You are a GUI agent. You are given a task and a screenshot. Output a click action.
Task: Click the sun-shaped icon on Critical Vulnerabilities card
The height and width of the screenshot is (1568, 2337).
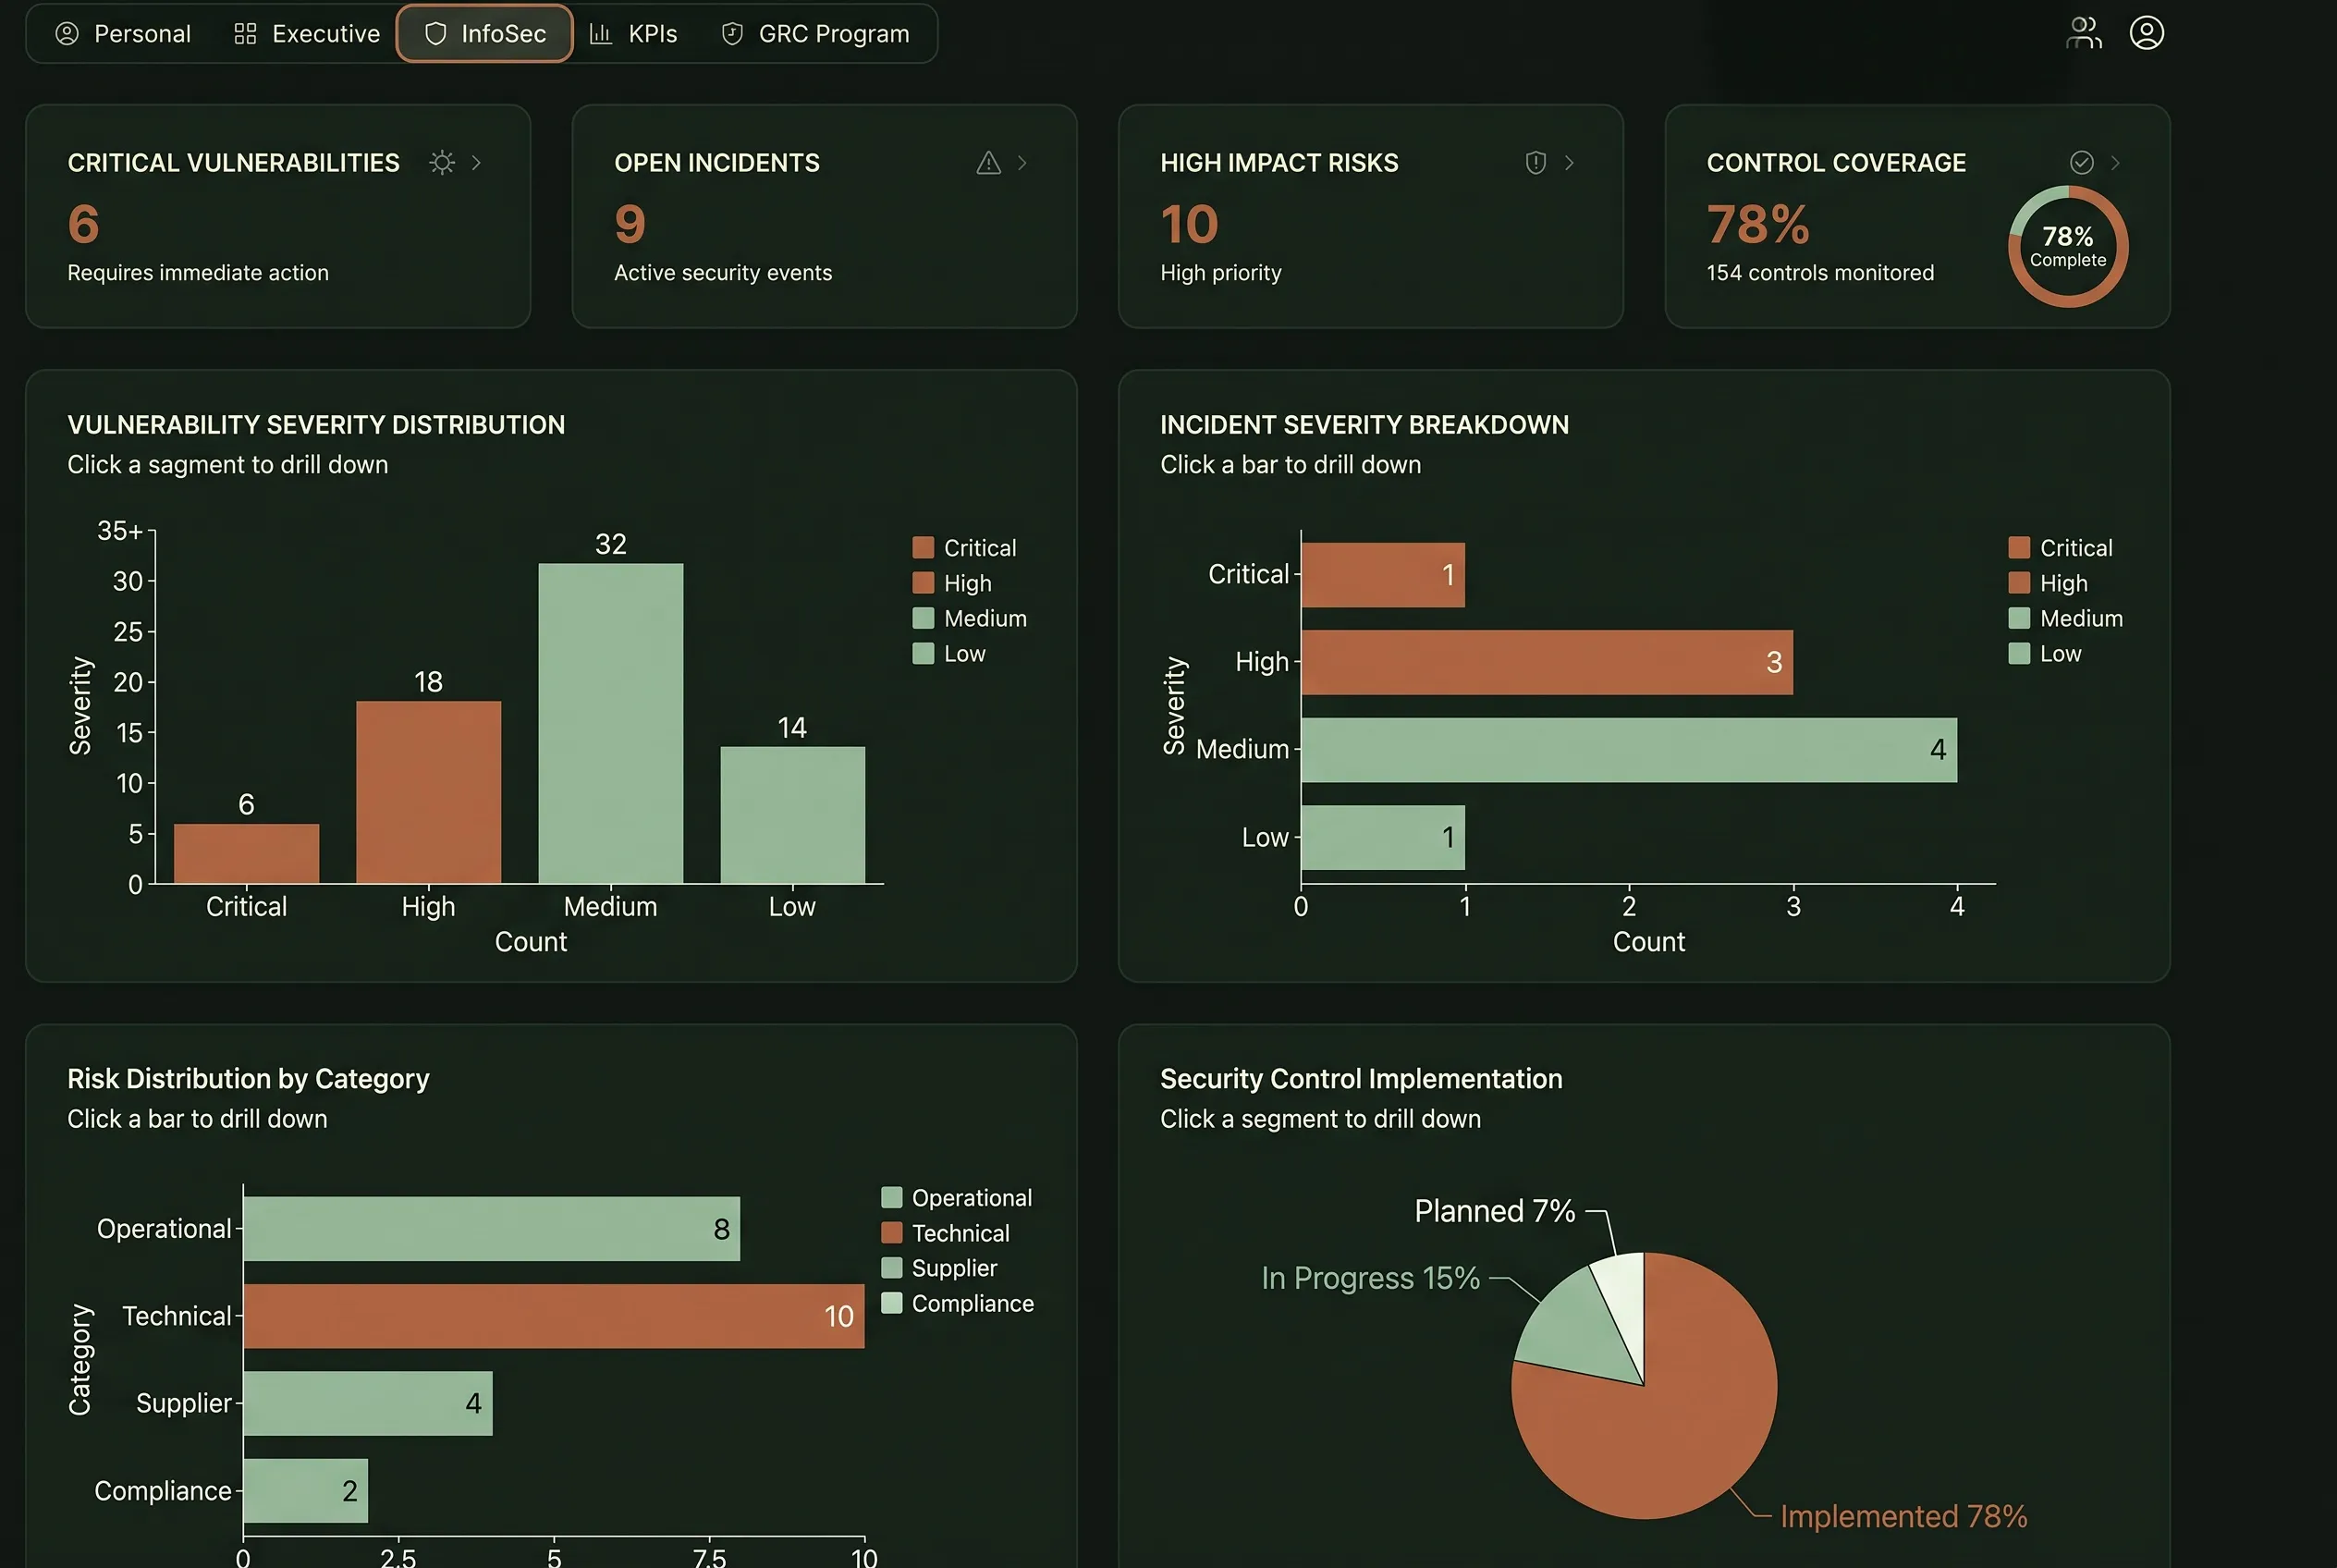(x=442, y=162)
